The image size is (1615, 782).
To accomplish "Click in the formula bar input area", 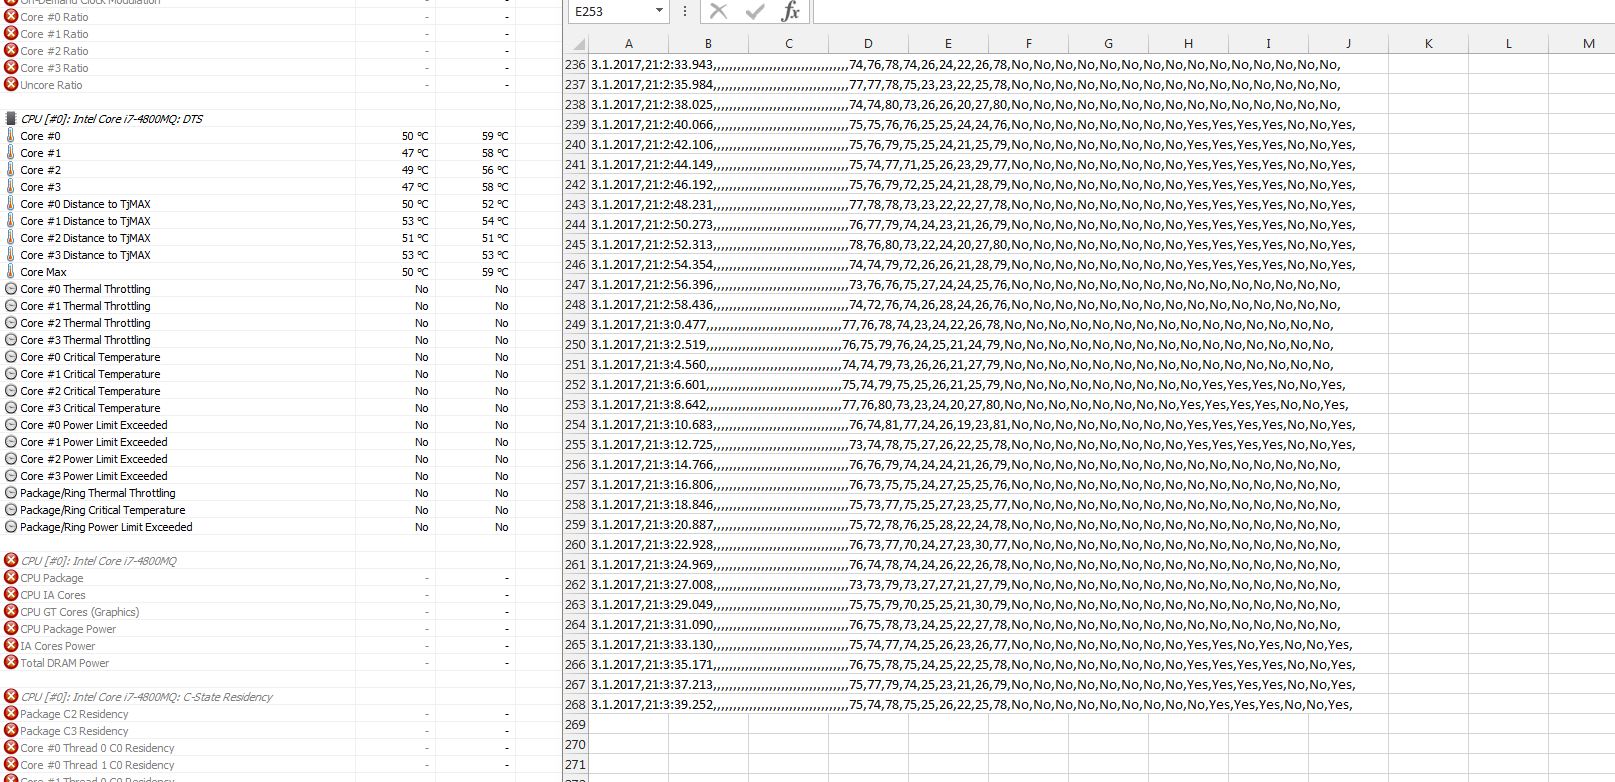I will click(1200, 11).
